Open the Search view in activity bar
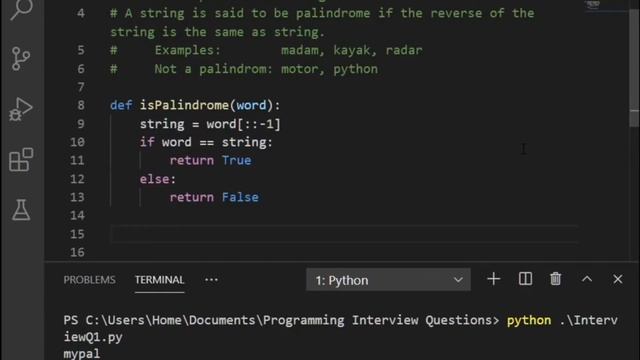 (x=21, y=9)
